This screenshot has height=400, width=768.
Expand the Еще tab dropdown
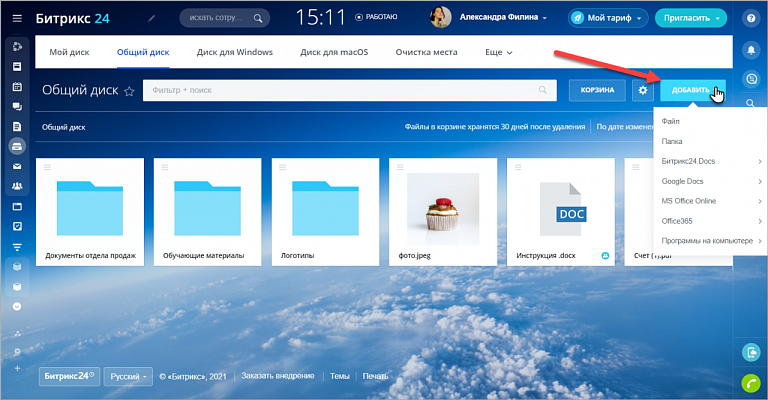pos(499,52)
